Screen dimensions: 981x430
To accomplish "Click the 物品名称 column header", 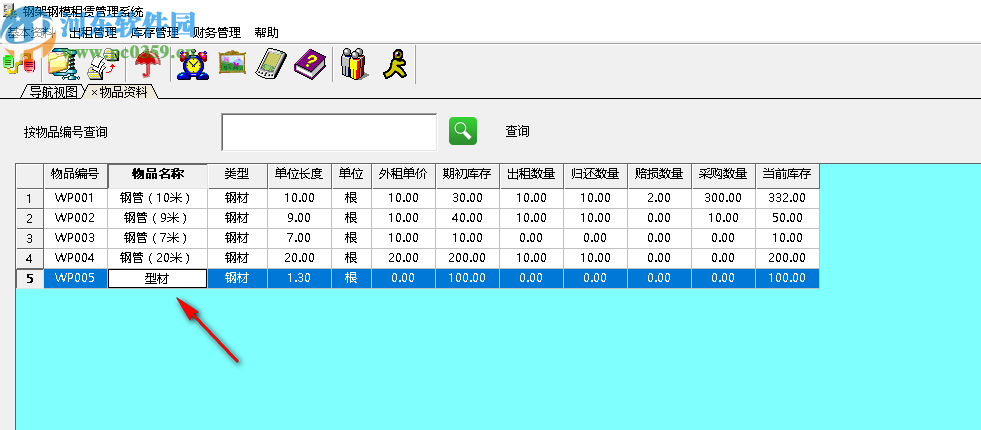I will (x=158, y=175).
